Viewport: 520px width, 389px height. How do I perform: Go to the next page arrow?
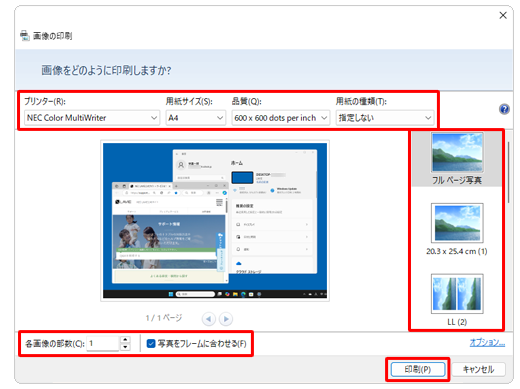point(226,319)
